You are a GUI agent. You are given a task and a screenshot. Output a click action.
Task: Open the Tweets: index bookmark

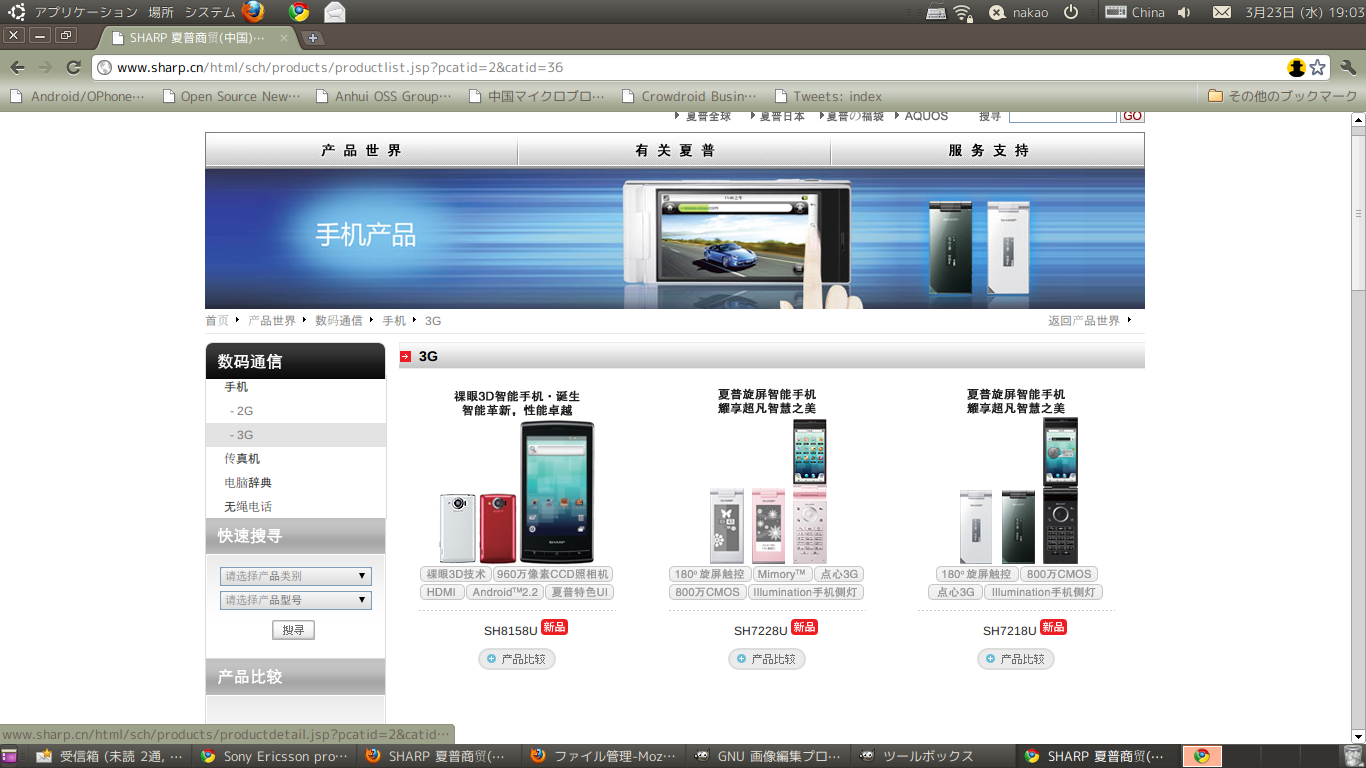pos(827,96)
